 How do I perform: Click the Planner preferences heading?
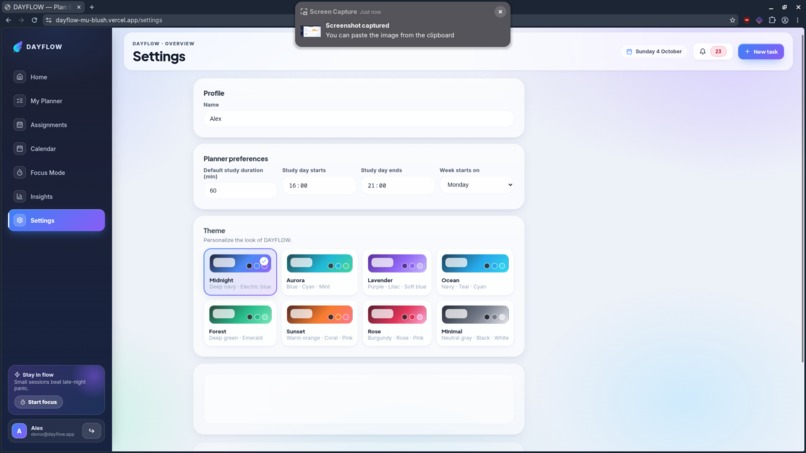tap(235, 159)
